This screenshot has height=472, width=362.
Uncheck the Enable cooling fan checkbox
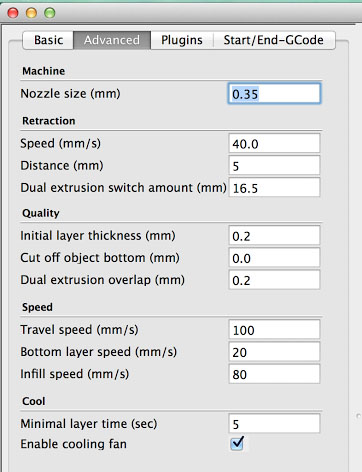coord(237,443)
